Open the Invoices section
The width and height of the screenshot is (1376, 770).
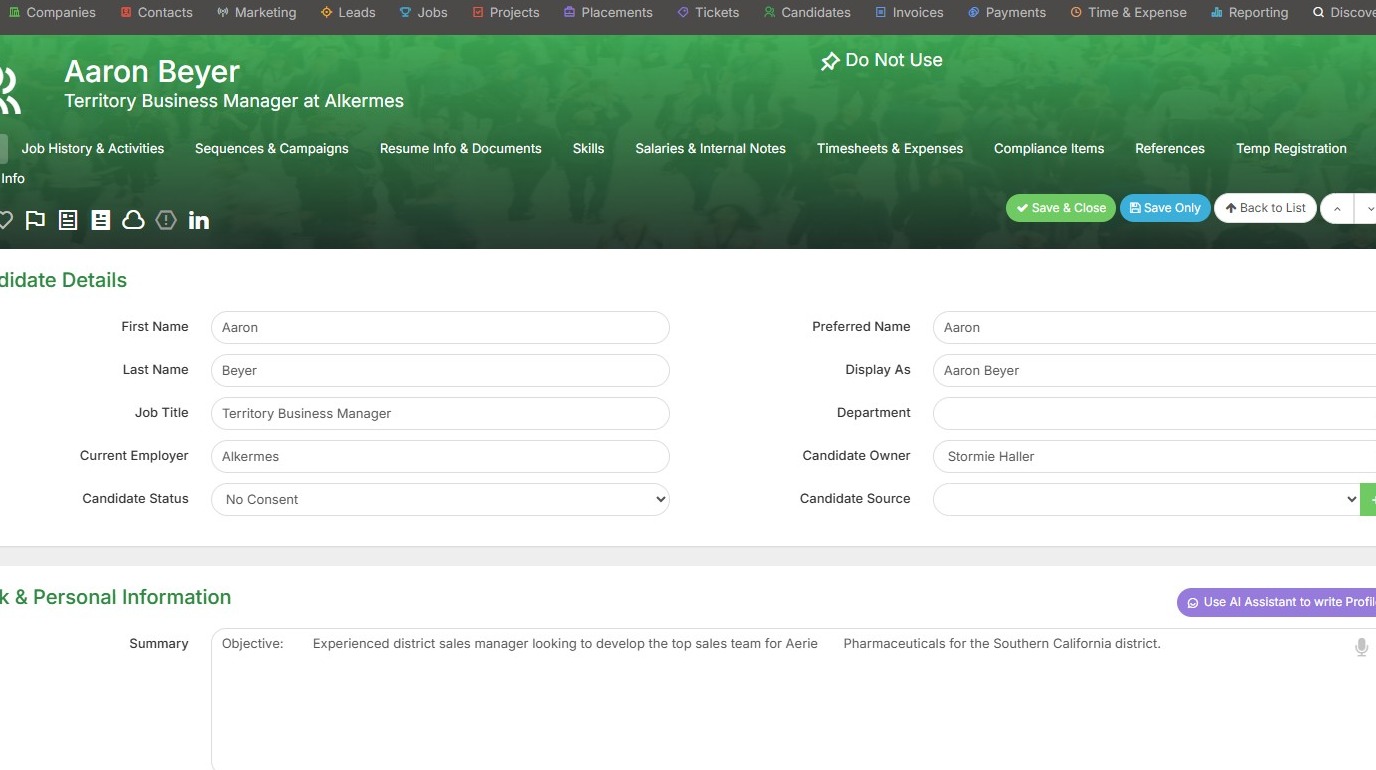(909, 13)
